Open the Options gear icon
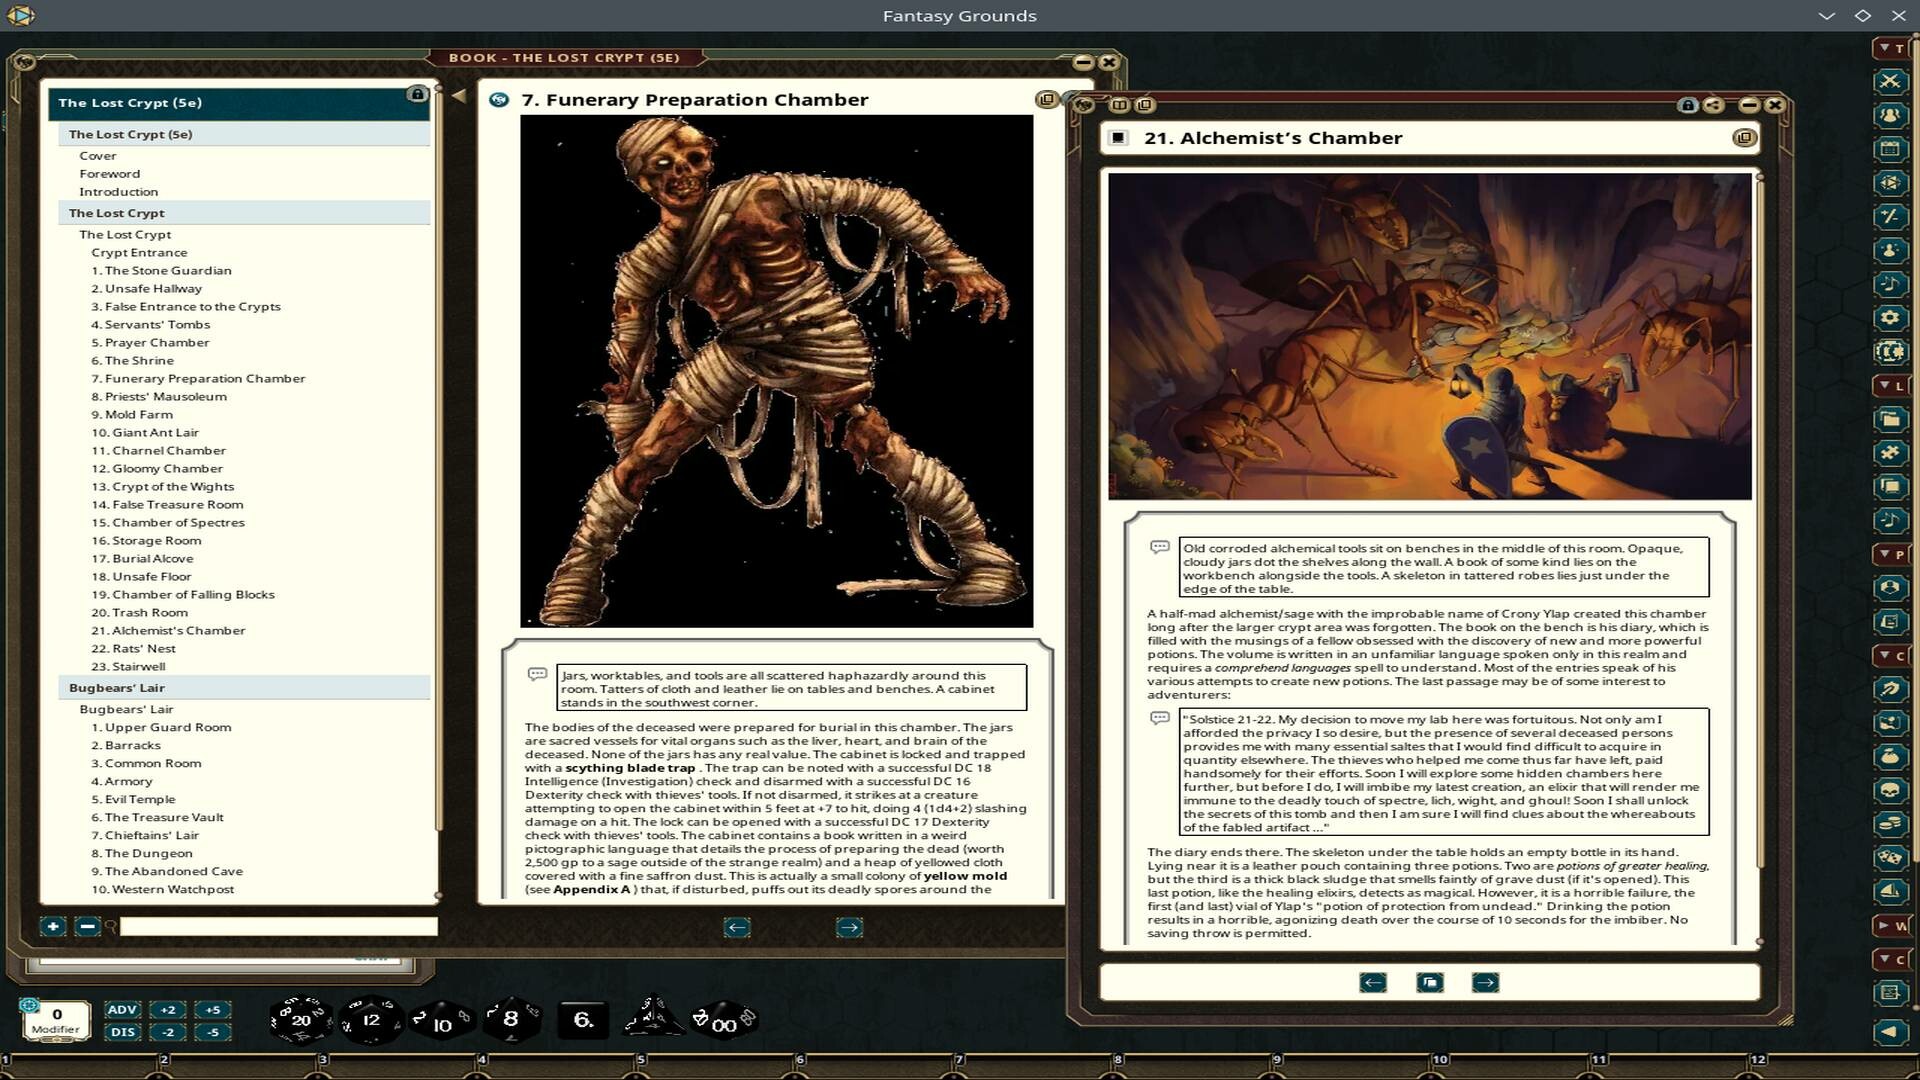The height and width of the screenshot is (1080, 1920). pyautogui.click(x=1893, y=317)
